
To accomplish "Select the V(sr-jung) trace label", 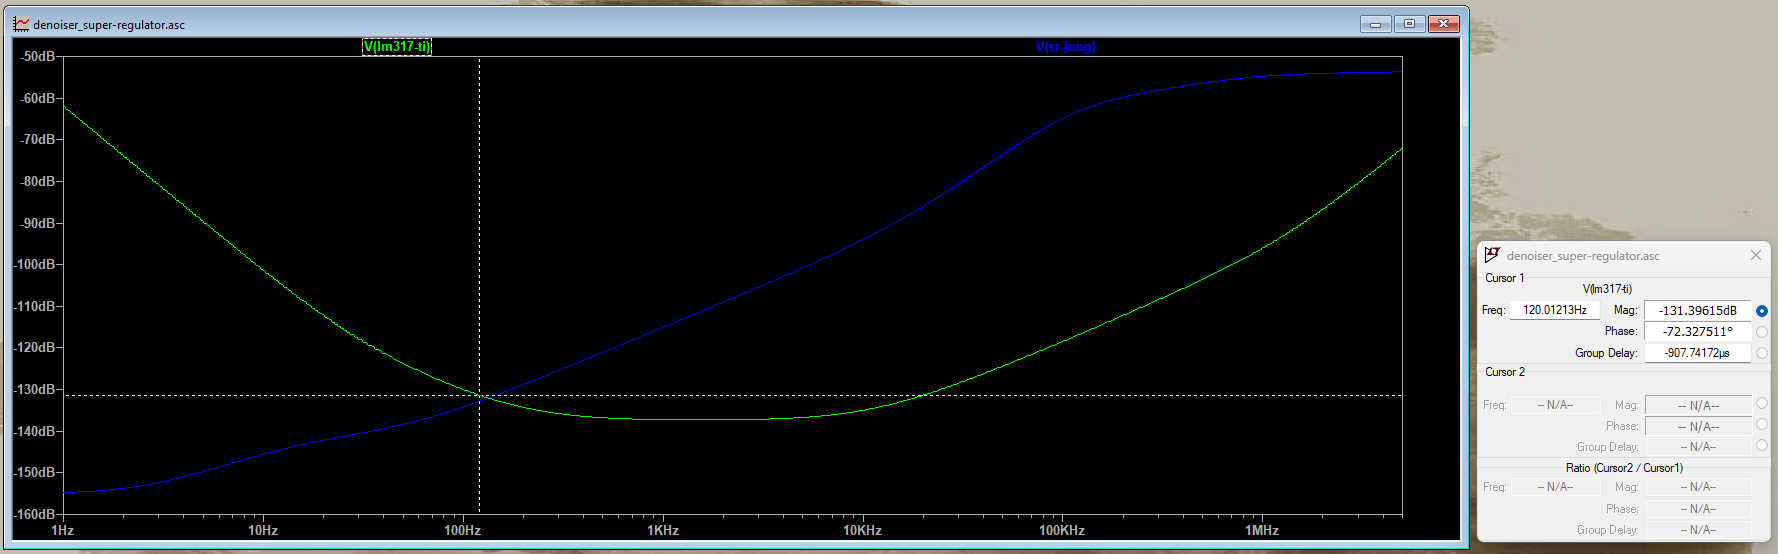I will (1066, 47).
